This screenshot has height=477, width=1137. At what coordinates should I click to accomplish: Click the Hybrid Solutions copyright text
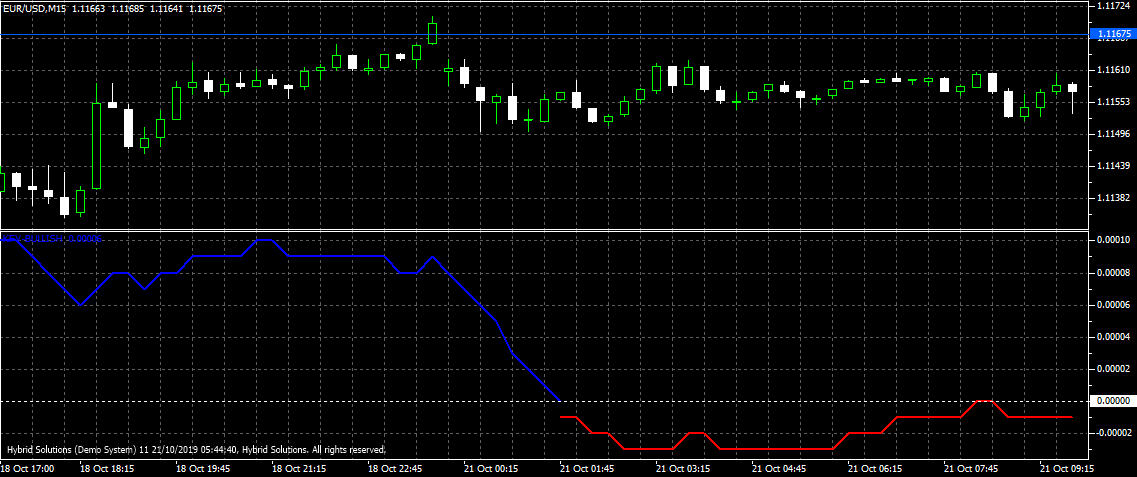[195, 450]
